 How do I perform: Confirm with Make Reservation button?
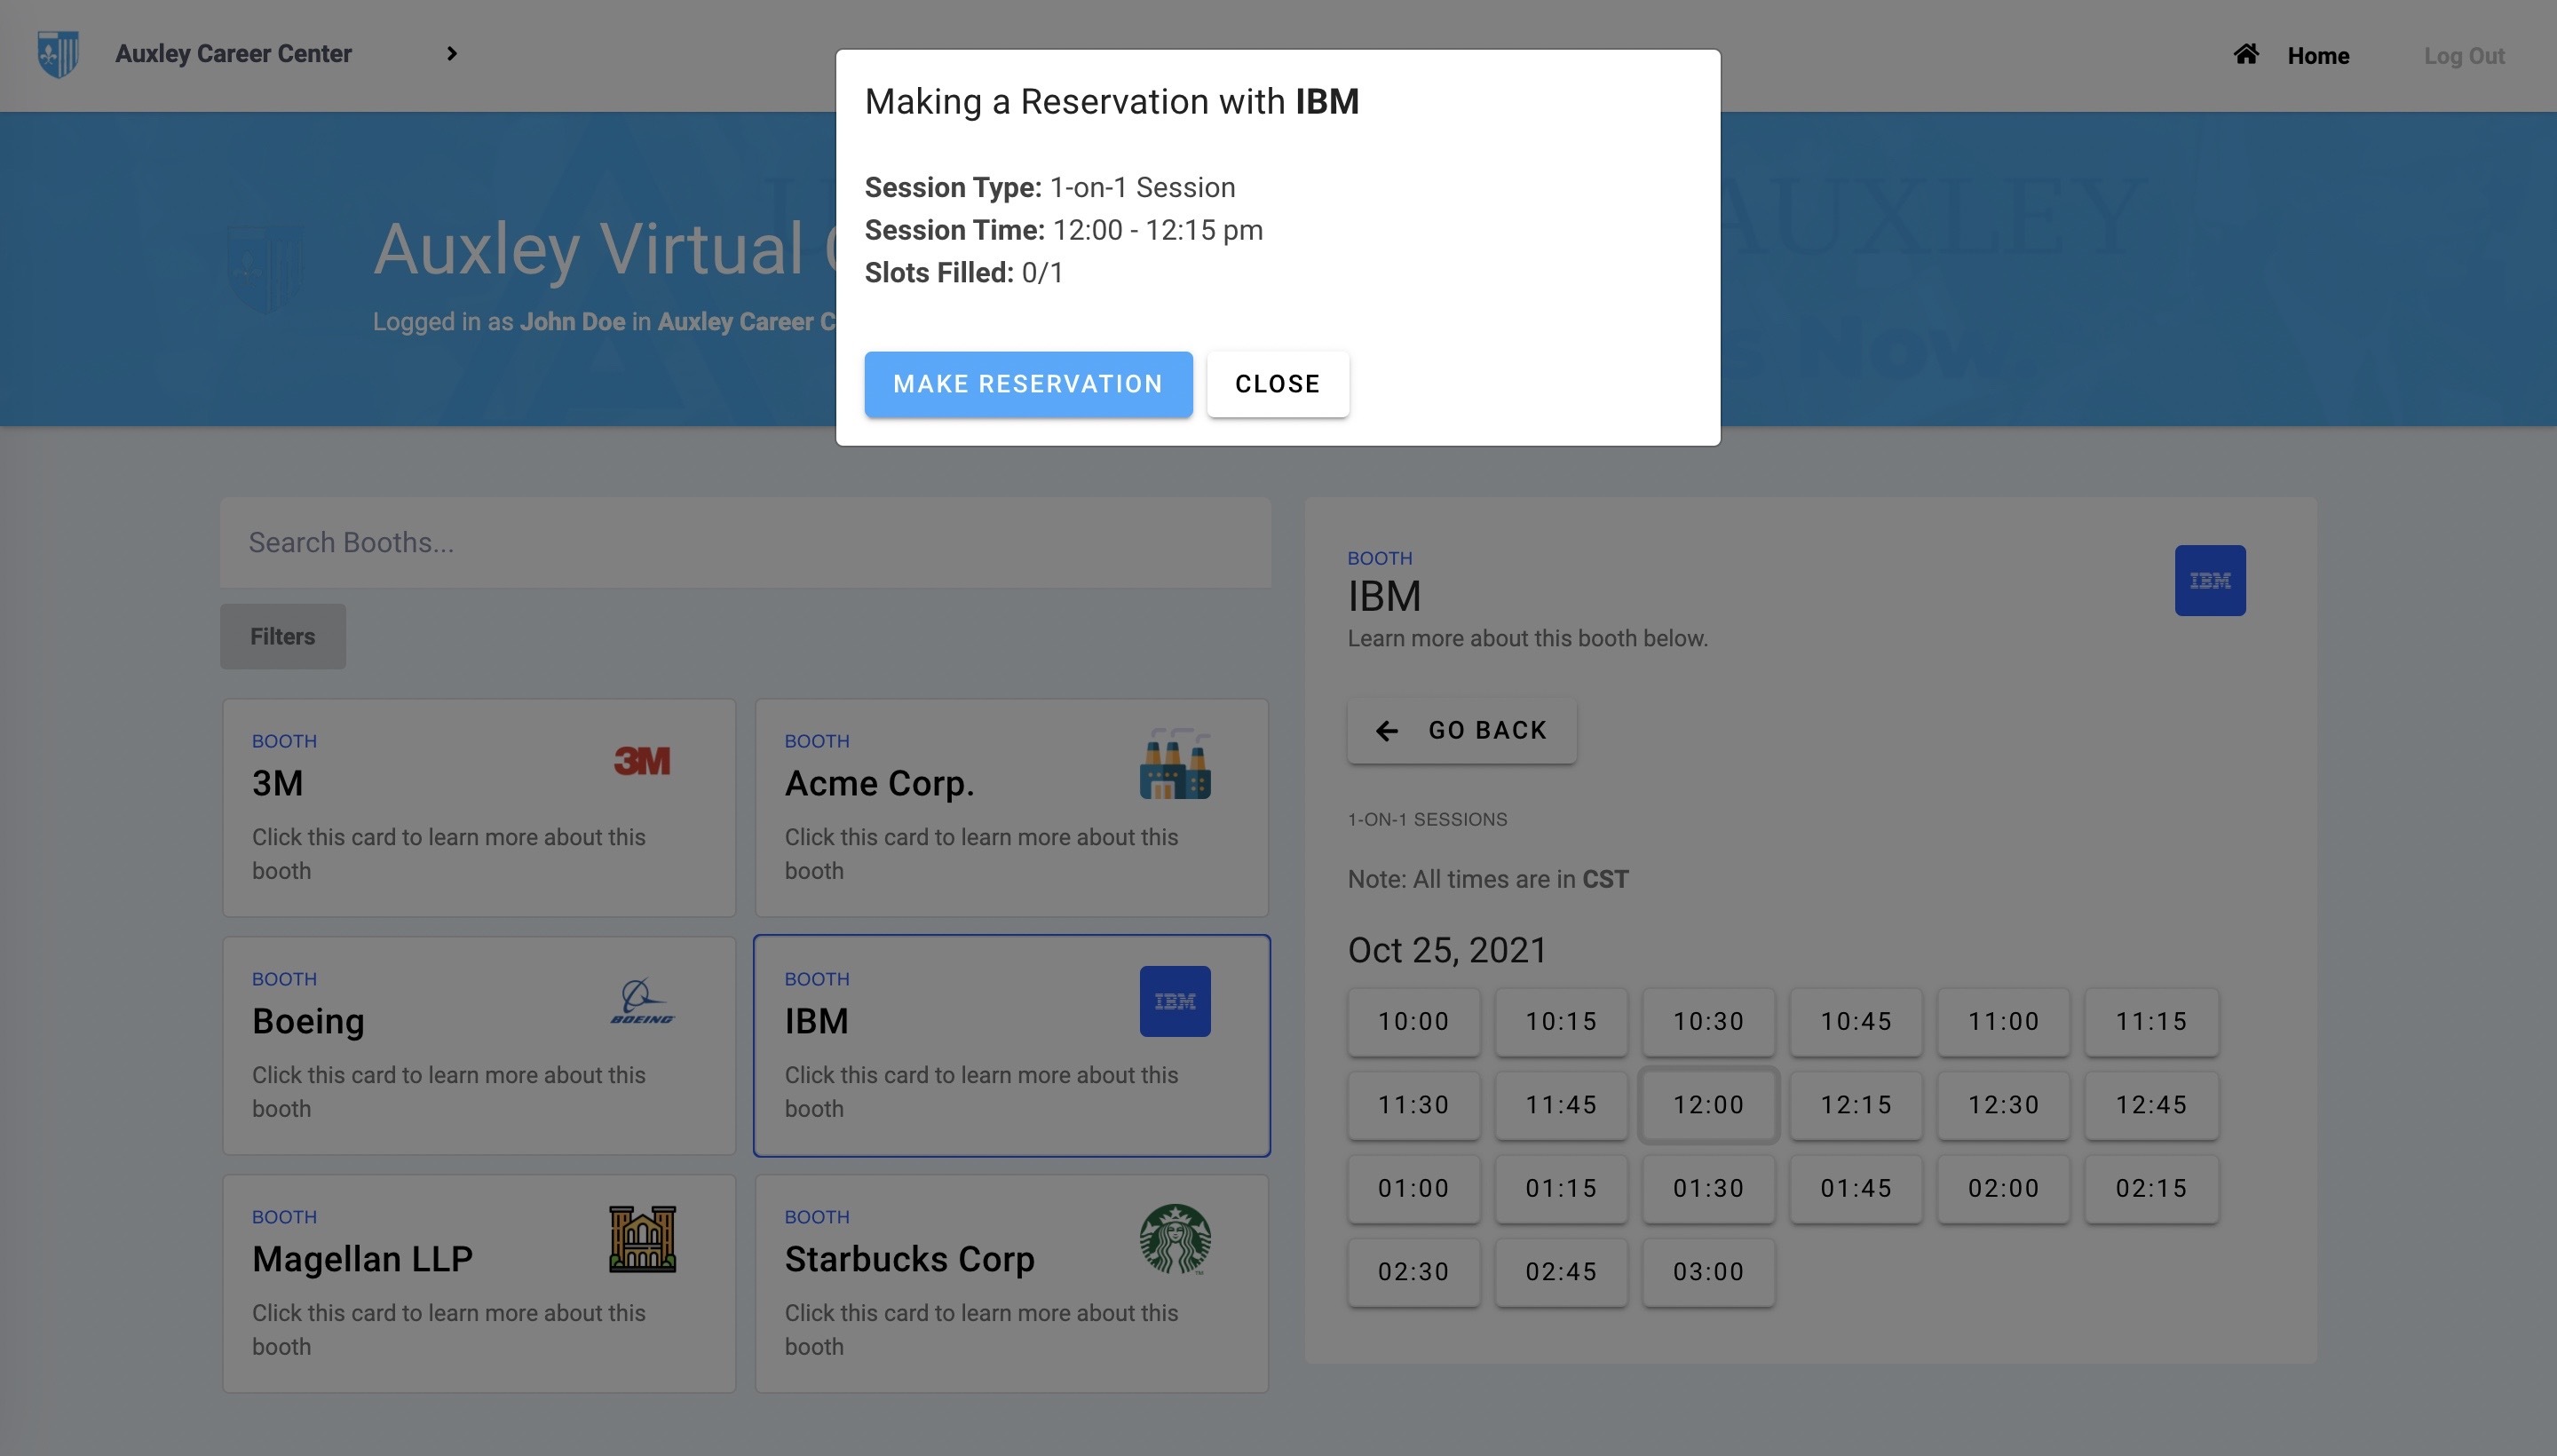(1028, 384)
